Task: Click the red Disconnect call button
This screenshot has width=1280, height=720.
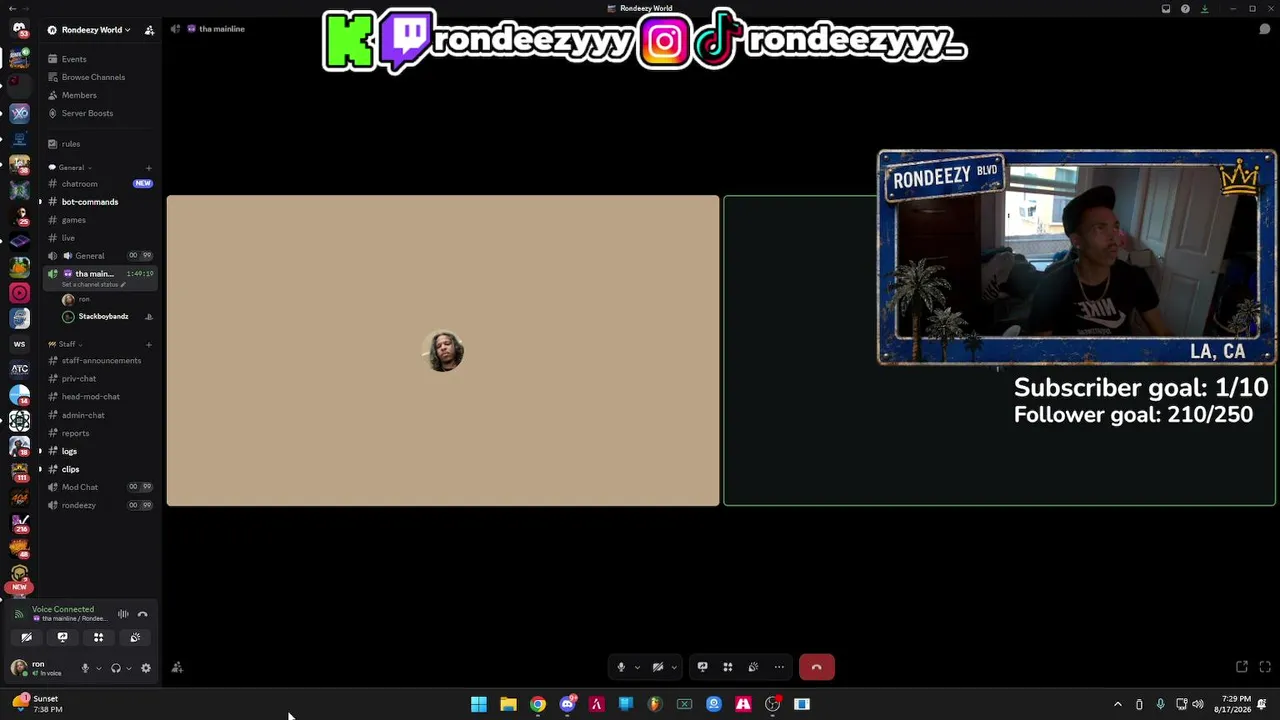Action: (816, 667)
